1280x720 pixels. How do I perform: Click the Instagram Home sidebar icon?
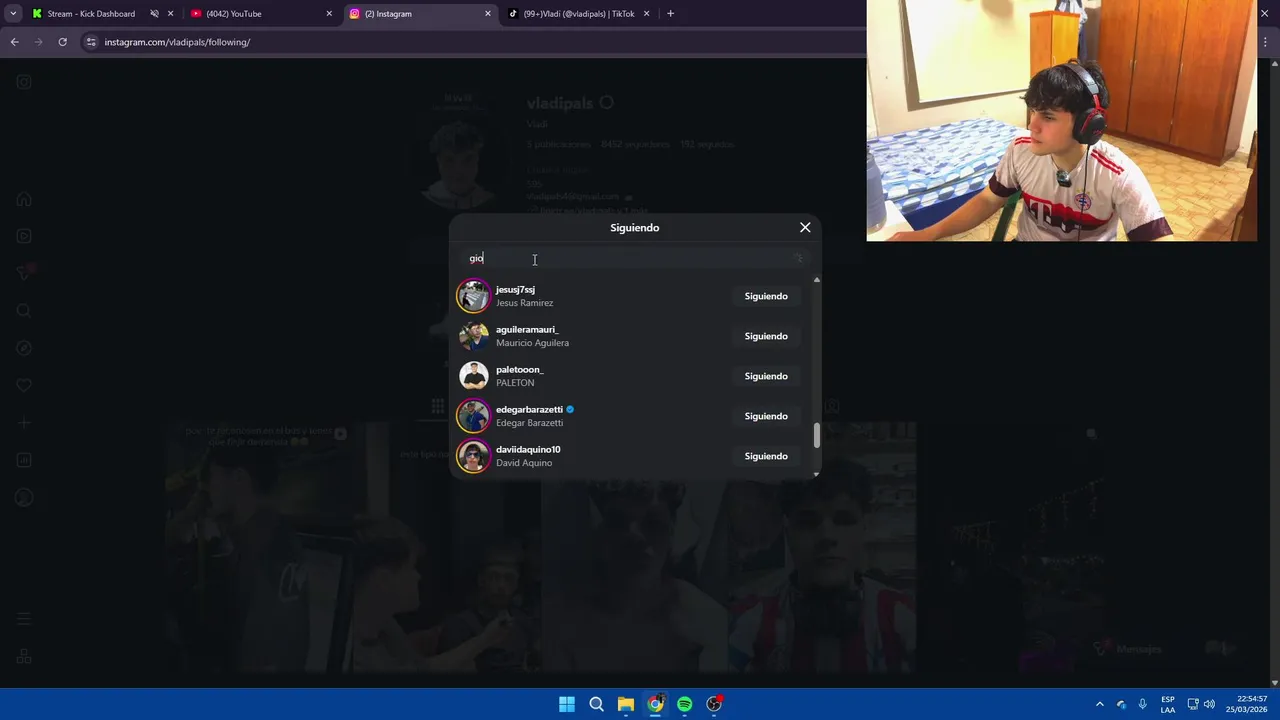pyautogui.click(x=24, y=199)
